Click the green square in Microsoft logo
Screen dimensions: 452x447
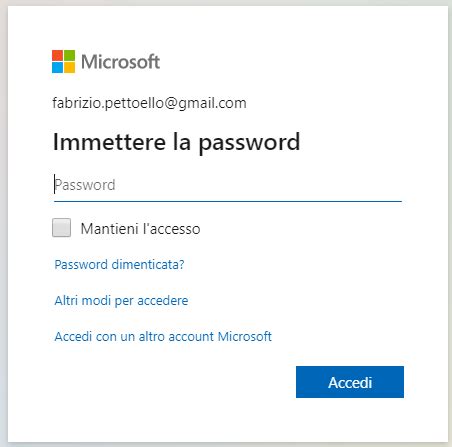69,55
